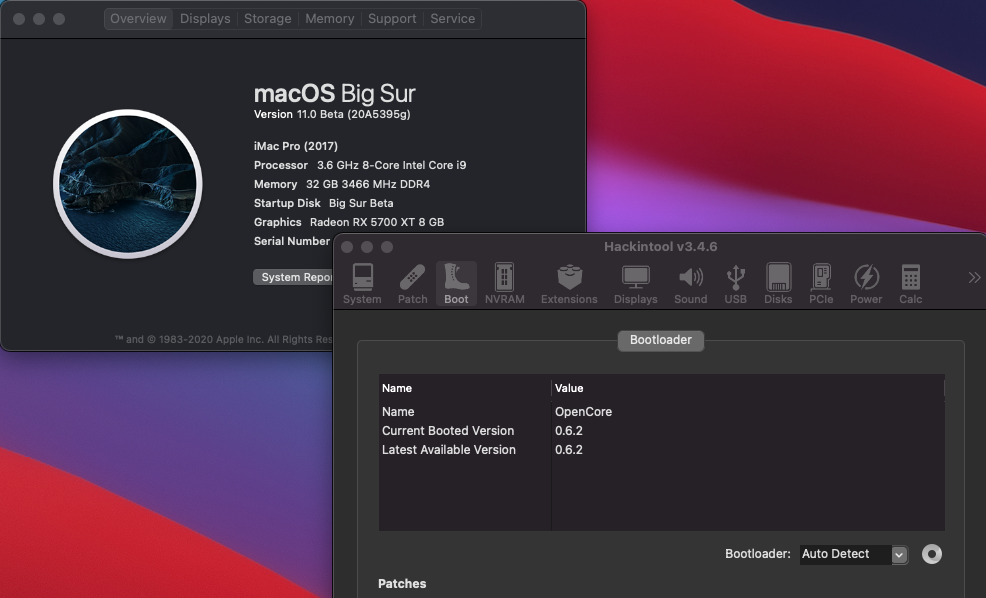This screenshot has height=598, width=986.
Task: Select the Boot section boot icon
Action: click(456, 284)
